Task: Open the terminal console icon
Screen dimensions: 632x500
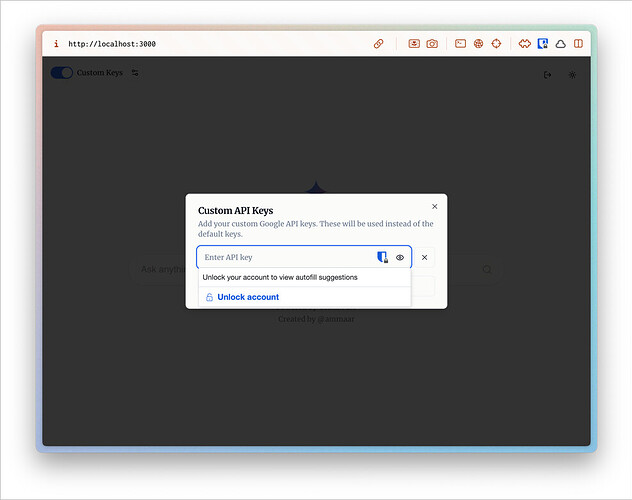Action: click(460, 44)
